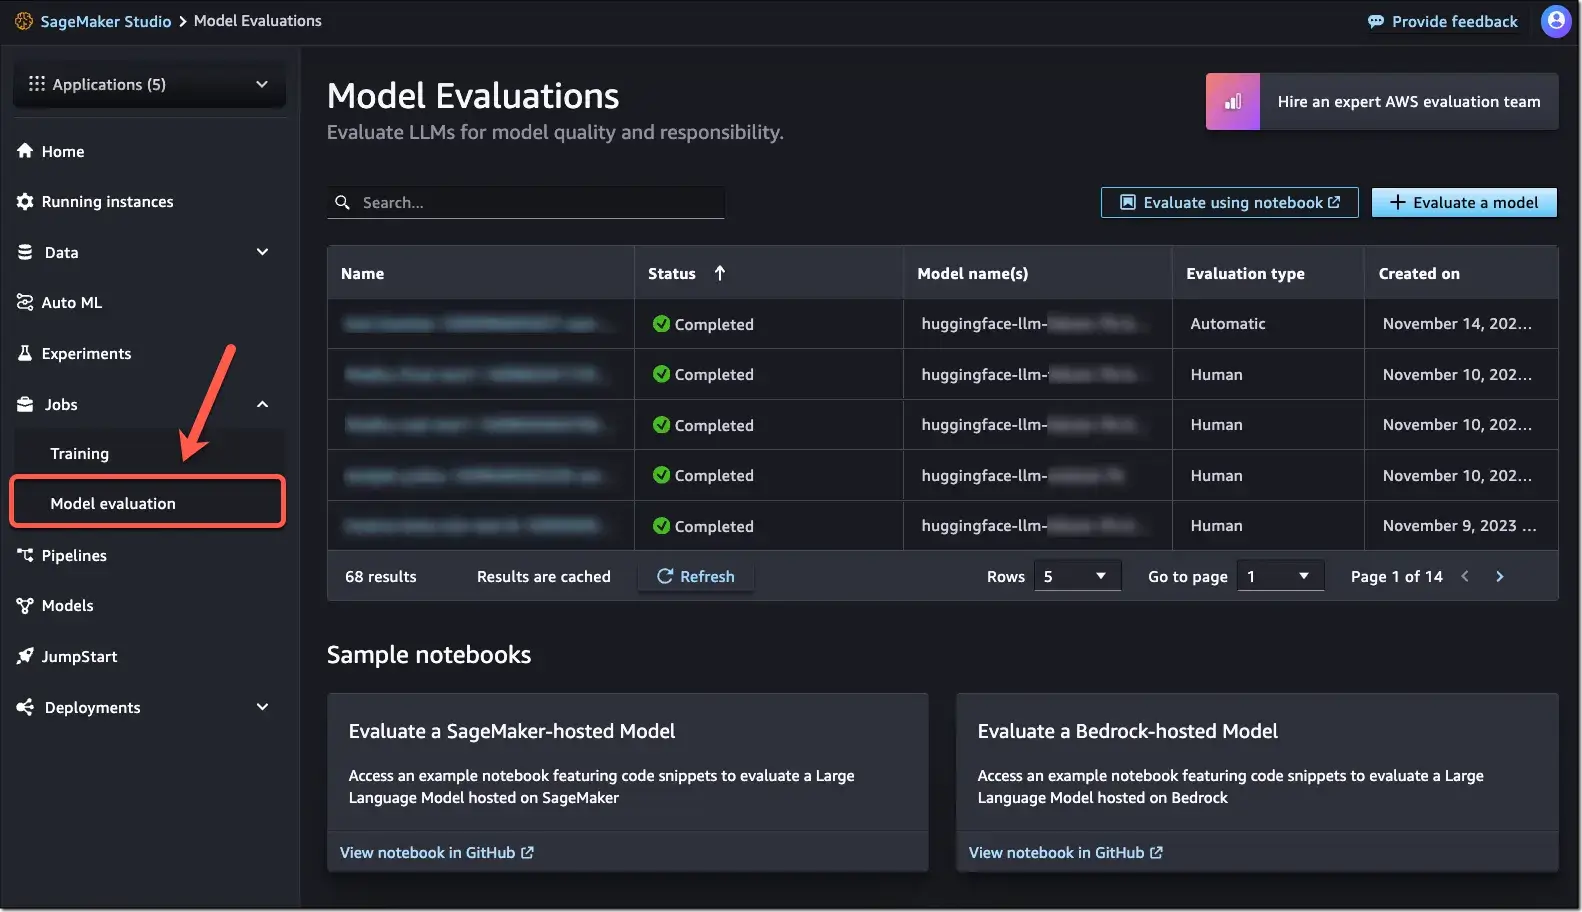
Task: Click the Auto ML sidebar icon
Action: 25,302
